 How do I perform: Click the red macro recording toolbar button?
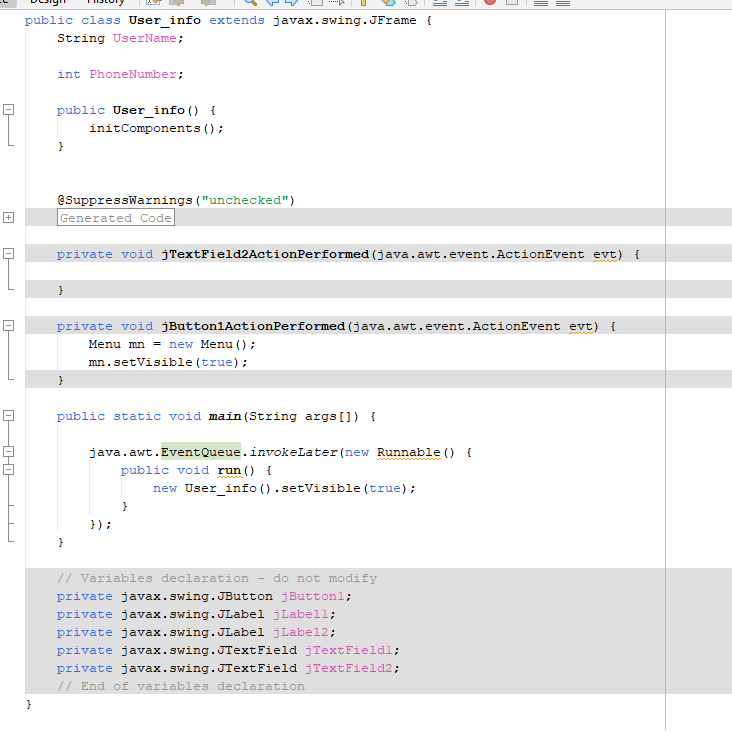490,2
